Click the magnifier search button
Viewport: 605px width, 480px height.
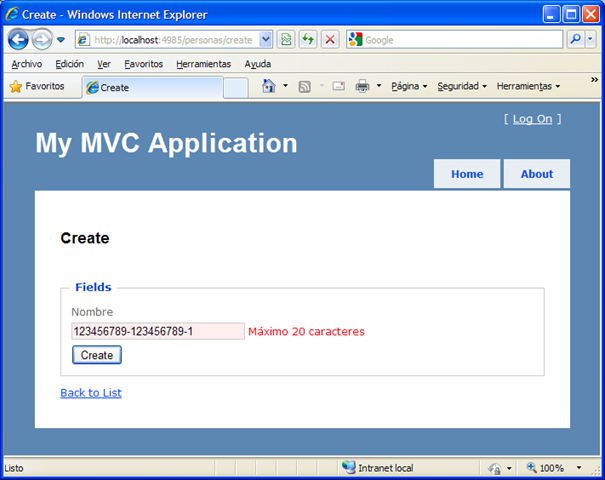(575, 39)
